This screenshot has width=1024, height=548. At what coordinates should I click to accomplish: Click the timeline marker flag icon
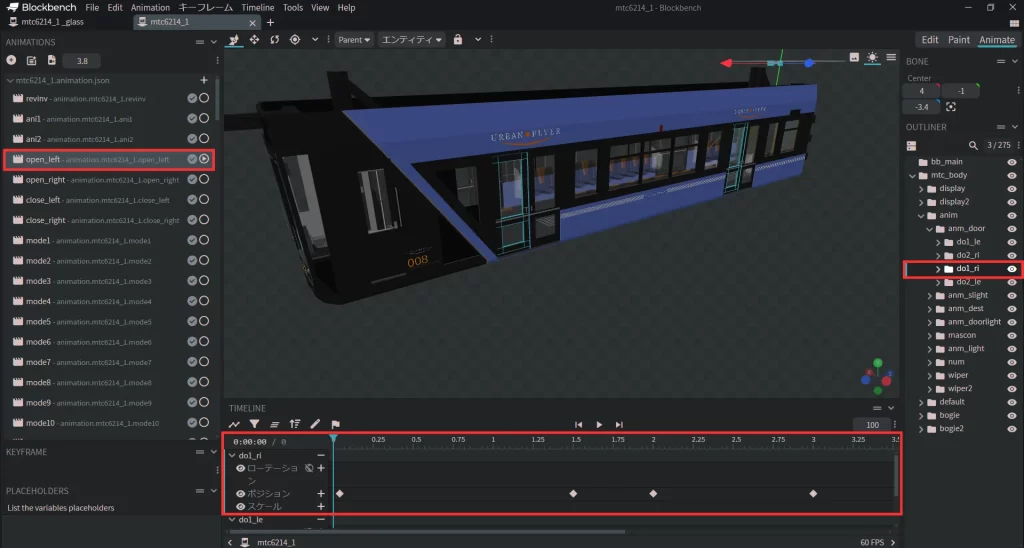click(335, 425)
